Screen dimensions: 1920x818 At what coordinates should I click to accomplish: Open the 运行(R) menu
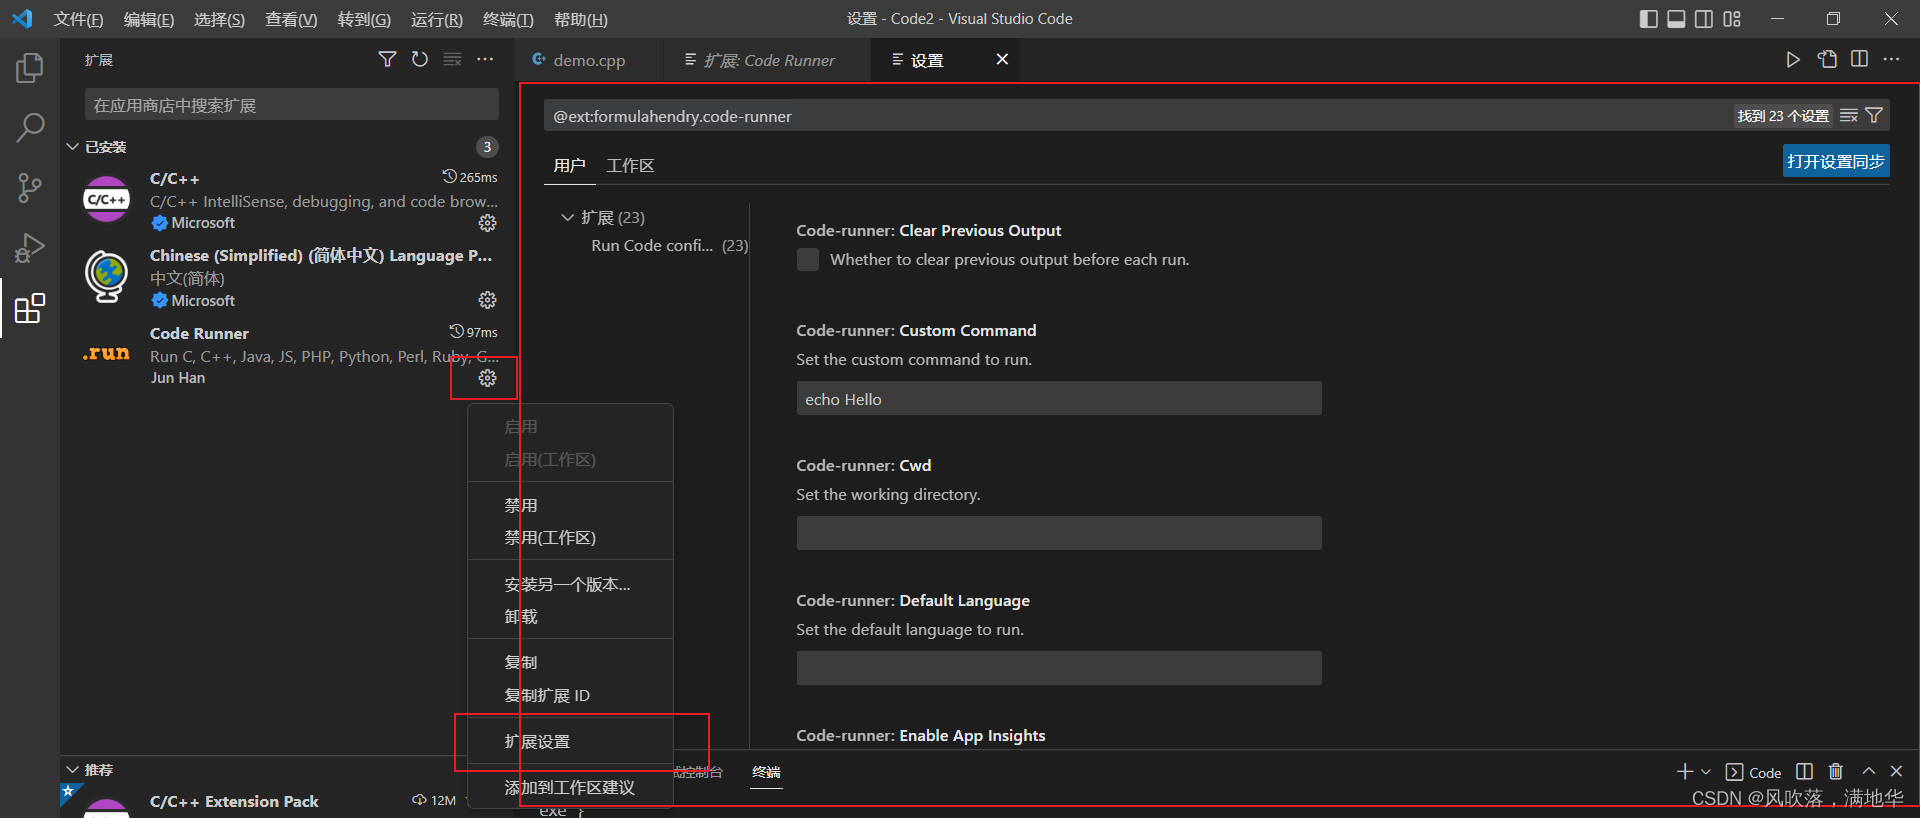point(437,19)
